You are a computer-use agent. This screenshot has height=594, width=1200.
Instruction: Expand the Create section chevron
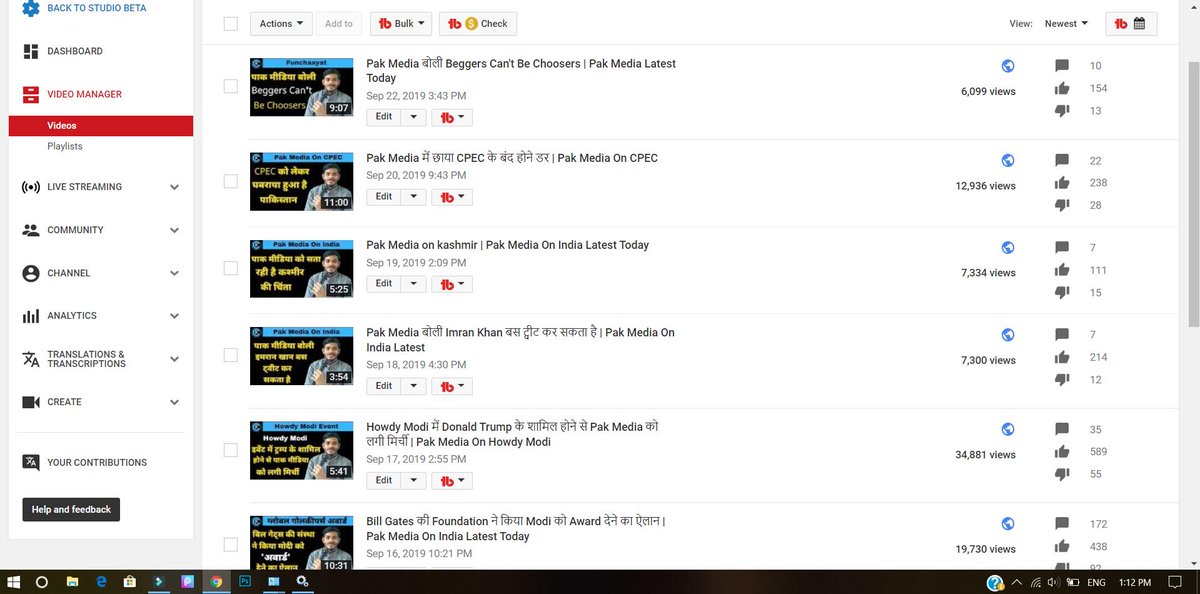click(x=174, y=402)
